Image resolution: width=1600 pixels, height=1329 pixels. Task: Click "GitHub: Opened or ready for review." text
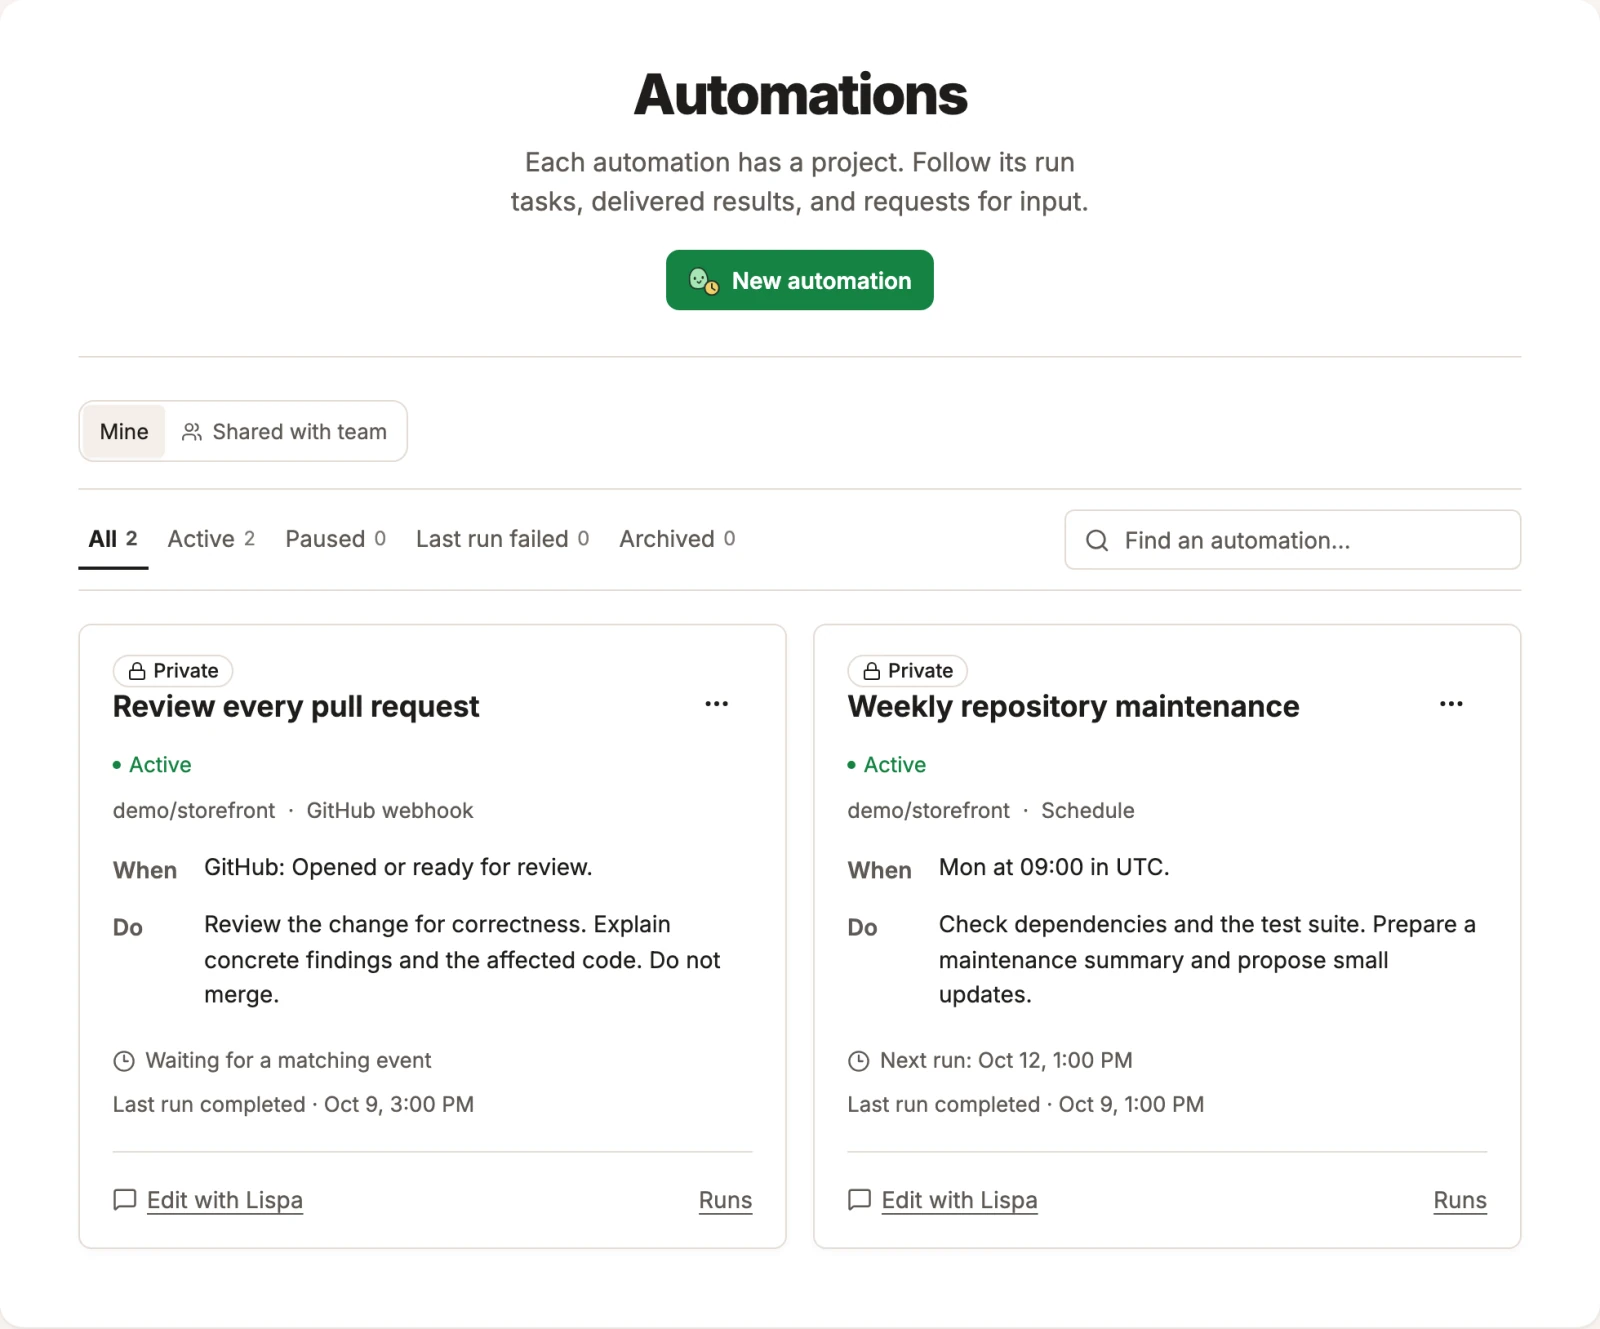398,867
